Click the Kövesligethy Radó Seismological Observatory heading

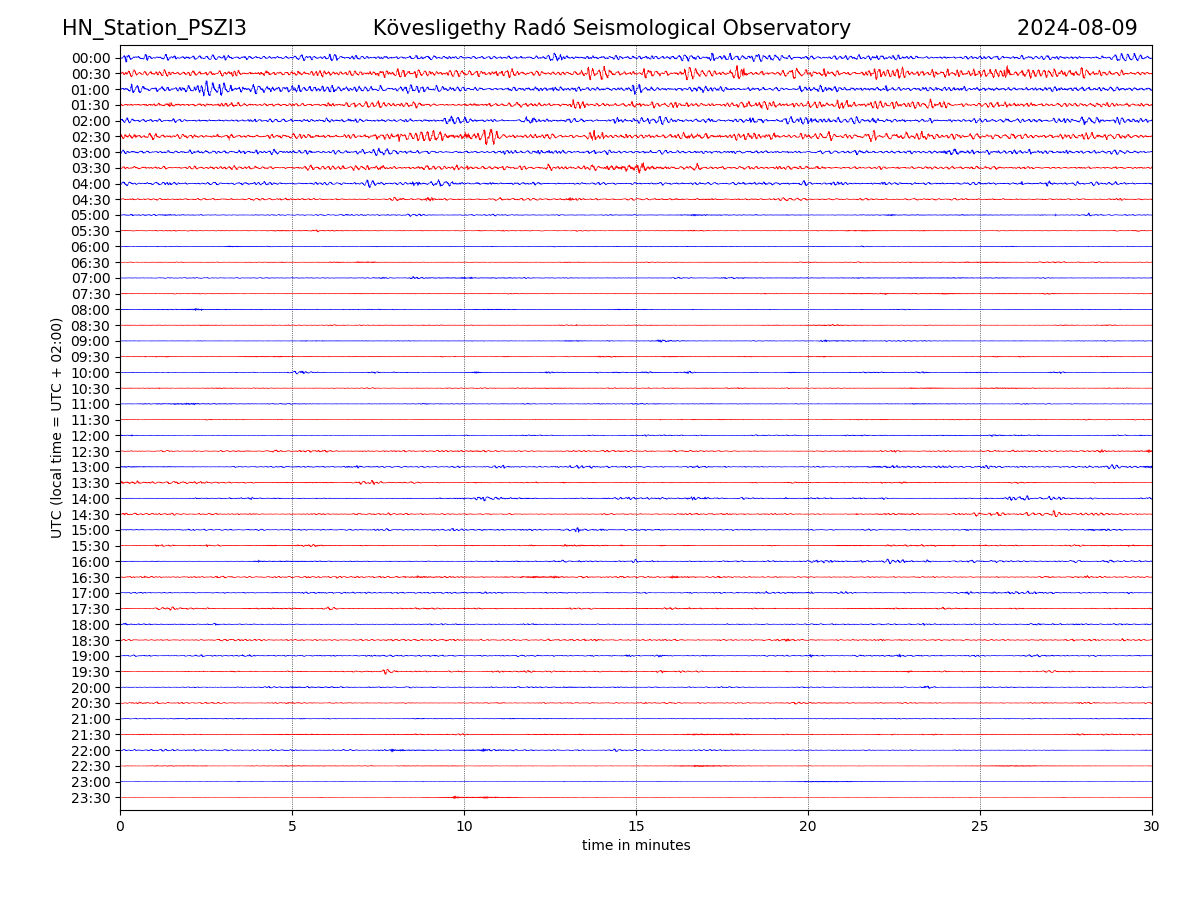pos(611,29)
